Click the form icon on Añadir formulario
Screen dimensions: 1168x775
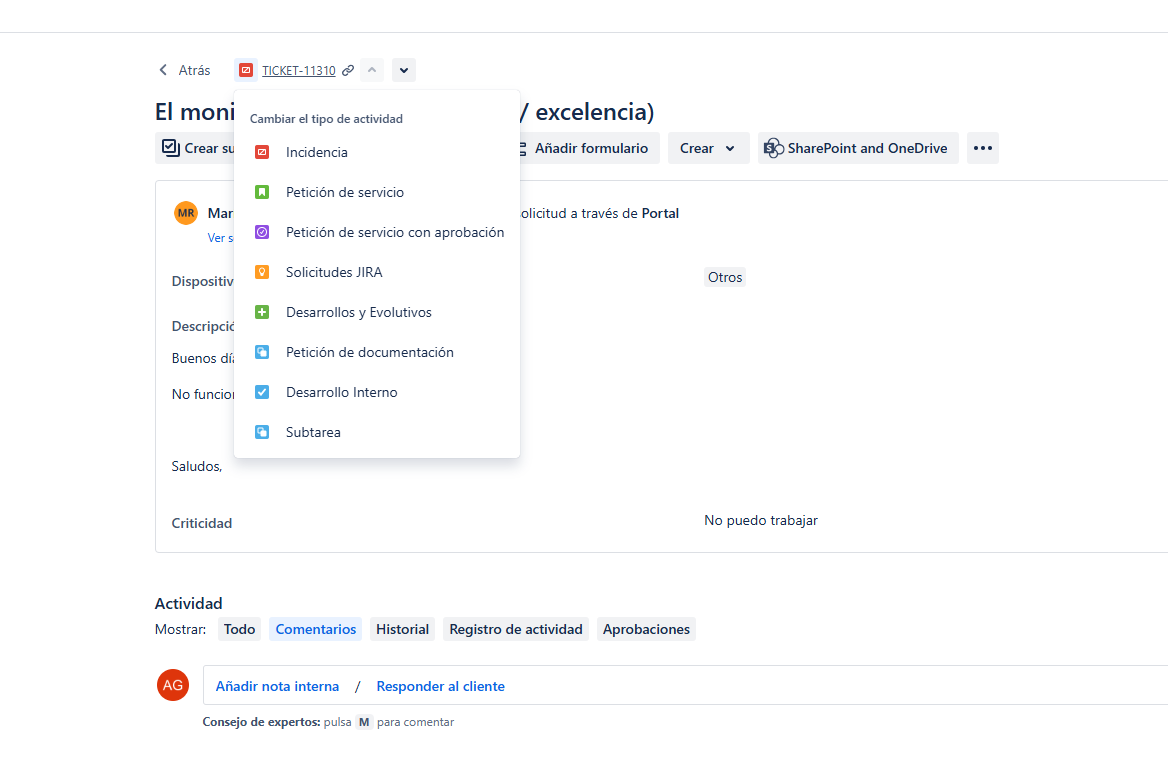(522, 148)
